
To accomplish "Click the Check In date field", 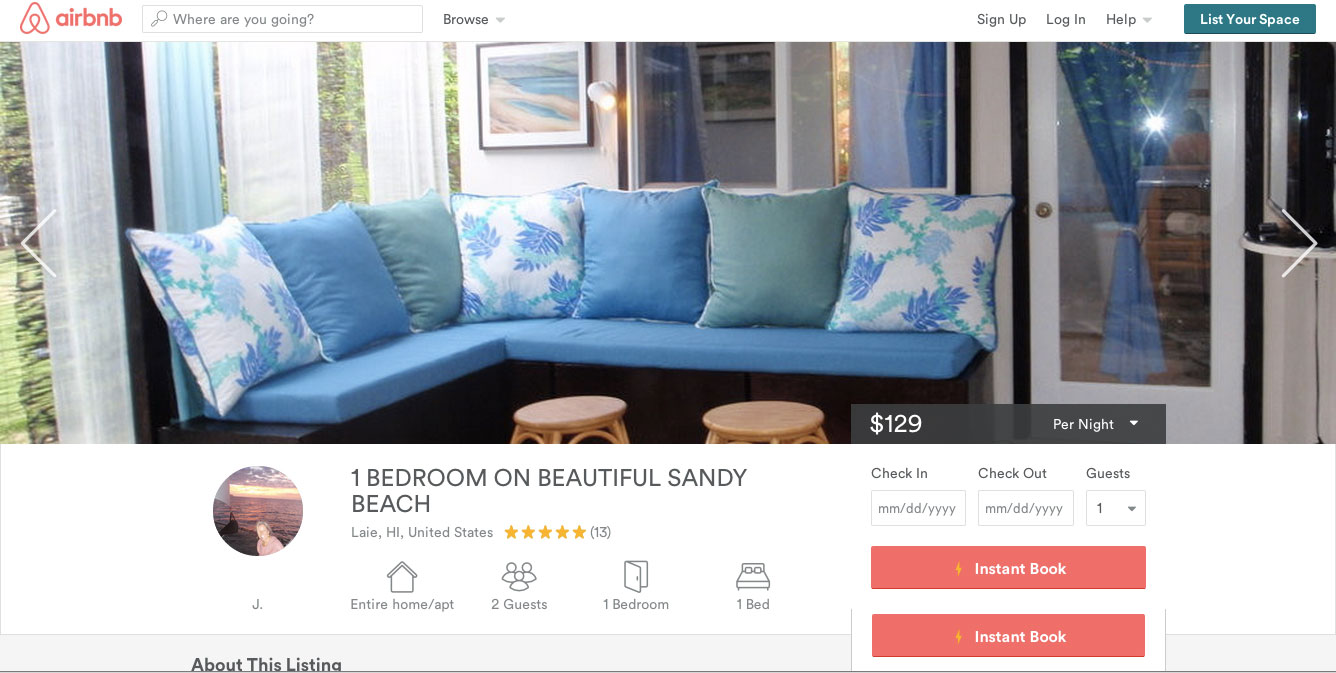I will (x=918, y=508).
